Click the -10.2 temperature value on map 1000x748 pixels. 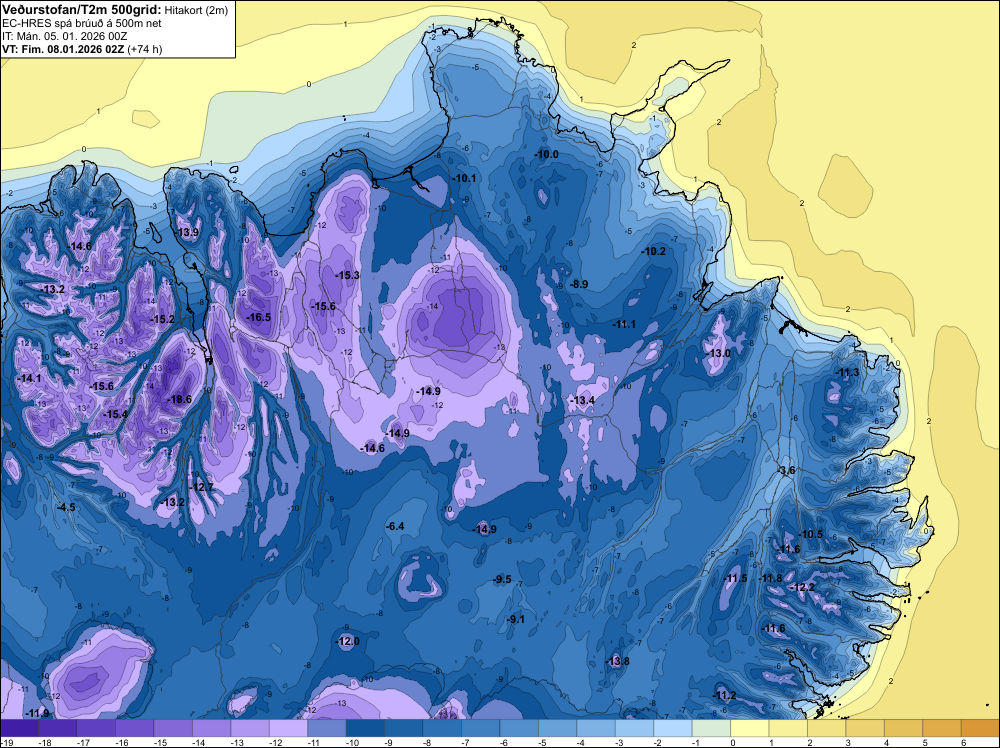tap(654, 251)
